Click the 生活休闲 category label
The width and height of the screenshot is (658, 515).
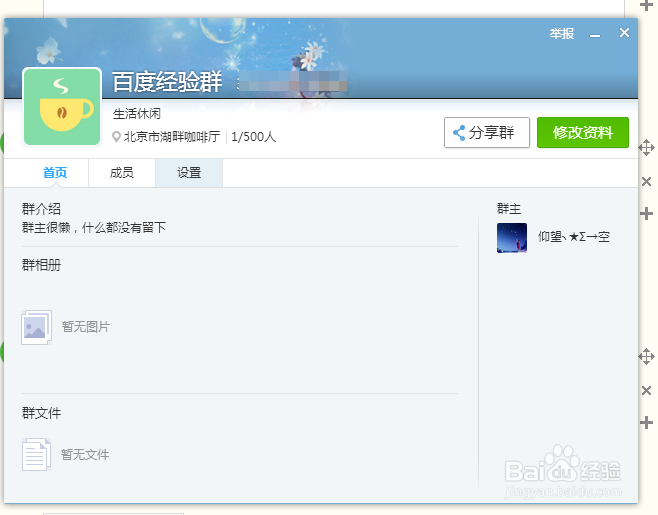point(137,114)
